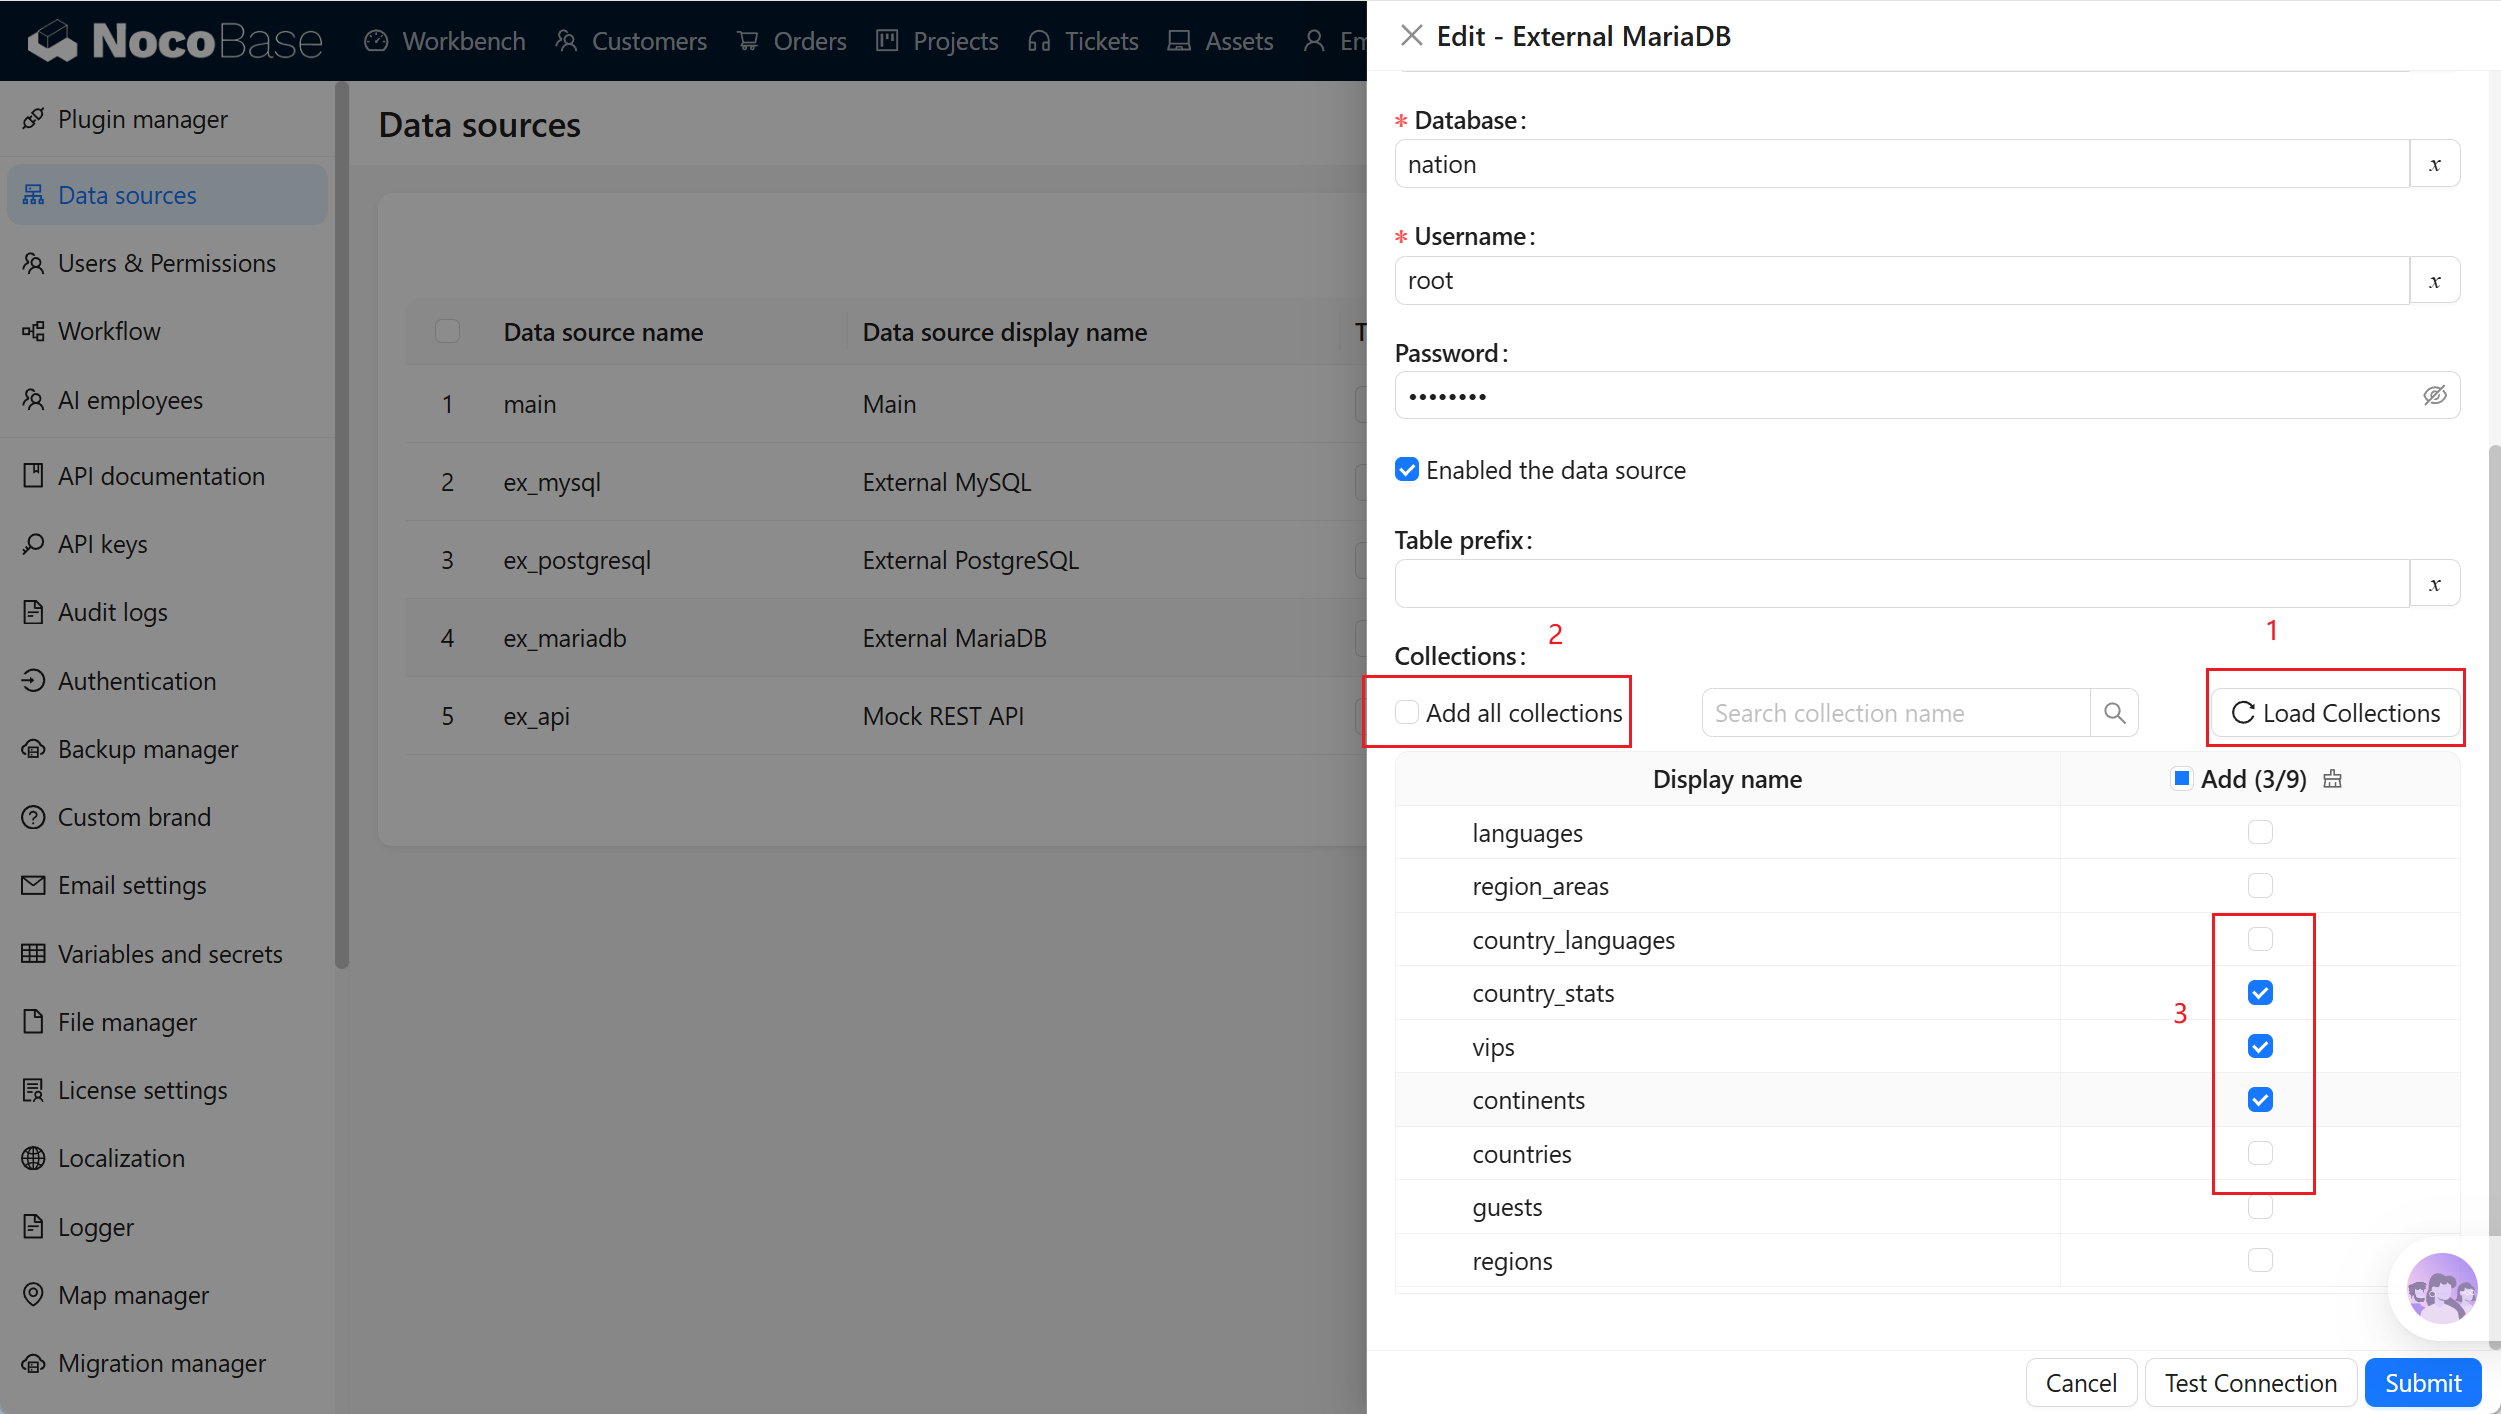This screenshot has width=2501, height=1414.
Task: Open Plugin manager in the sidebar
Action: coord(142,119)
